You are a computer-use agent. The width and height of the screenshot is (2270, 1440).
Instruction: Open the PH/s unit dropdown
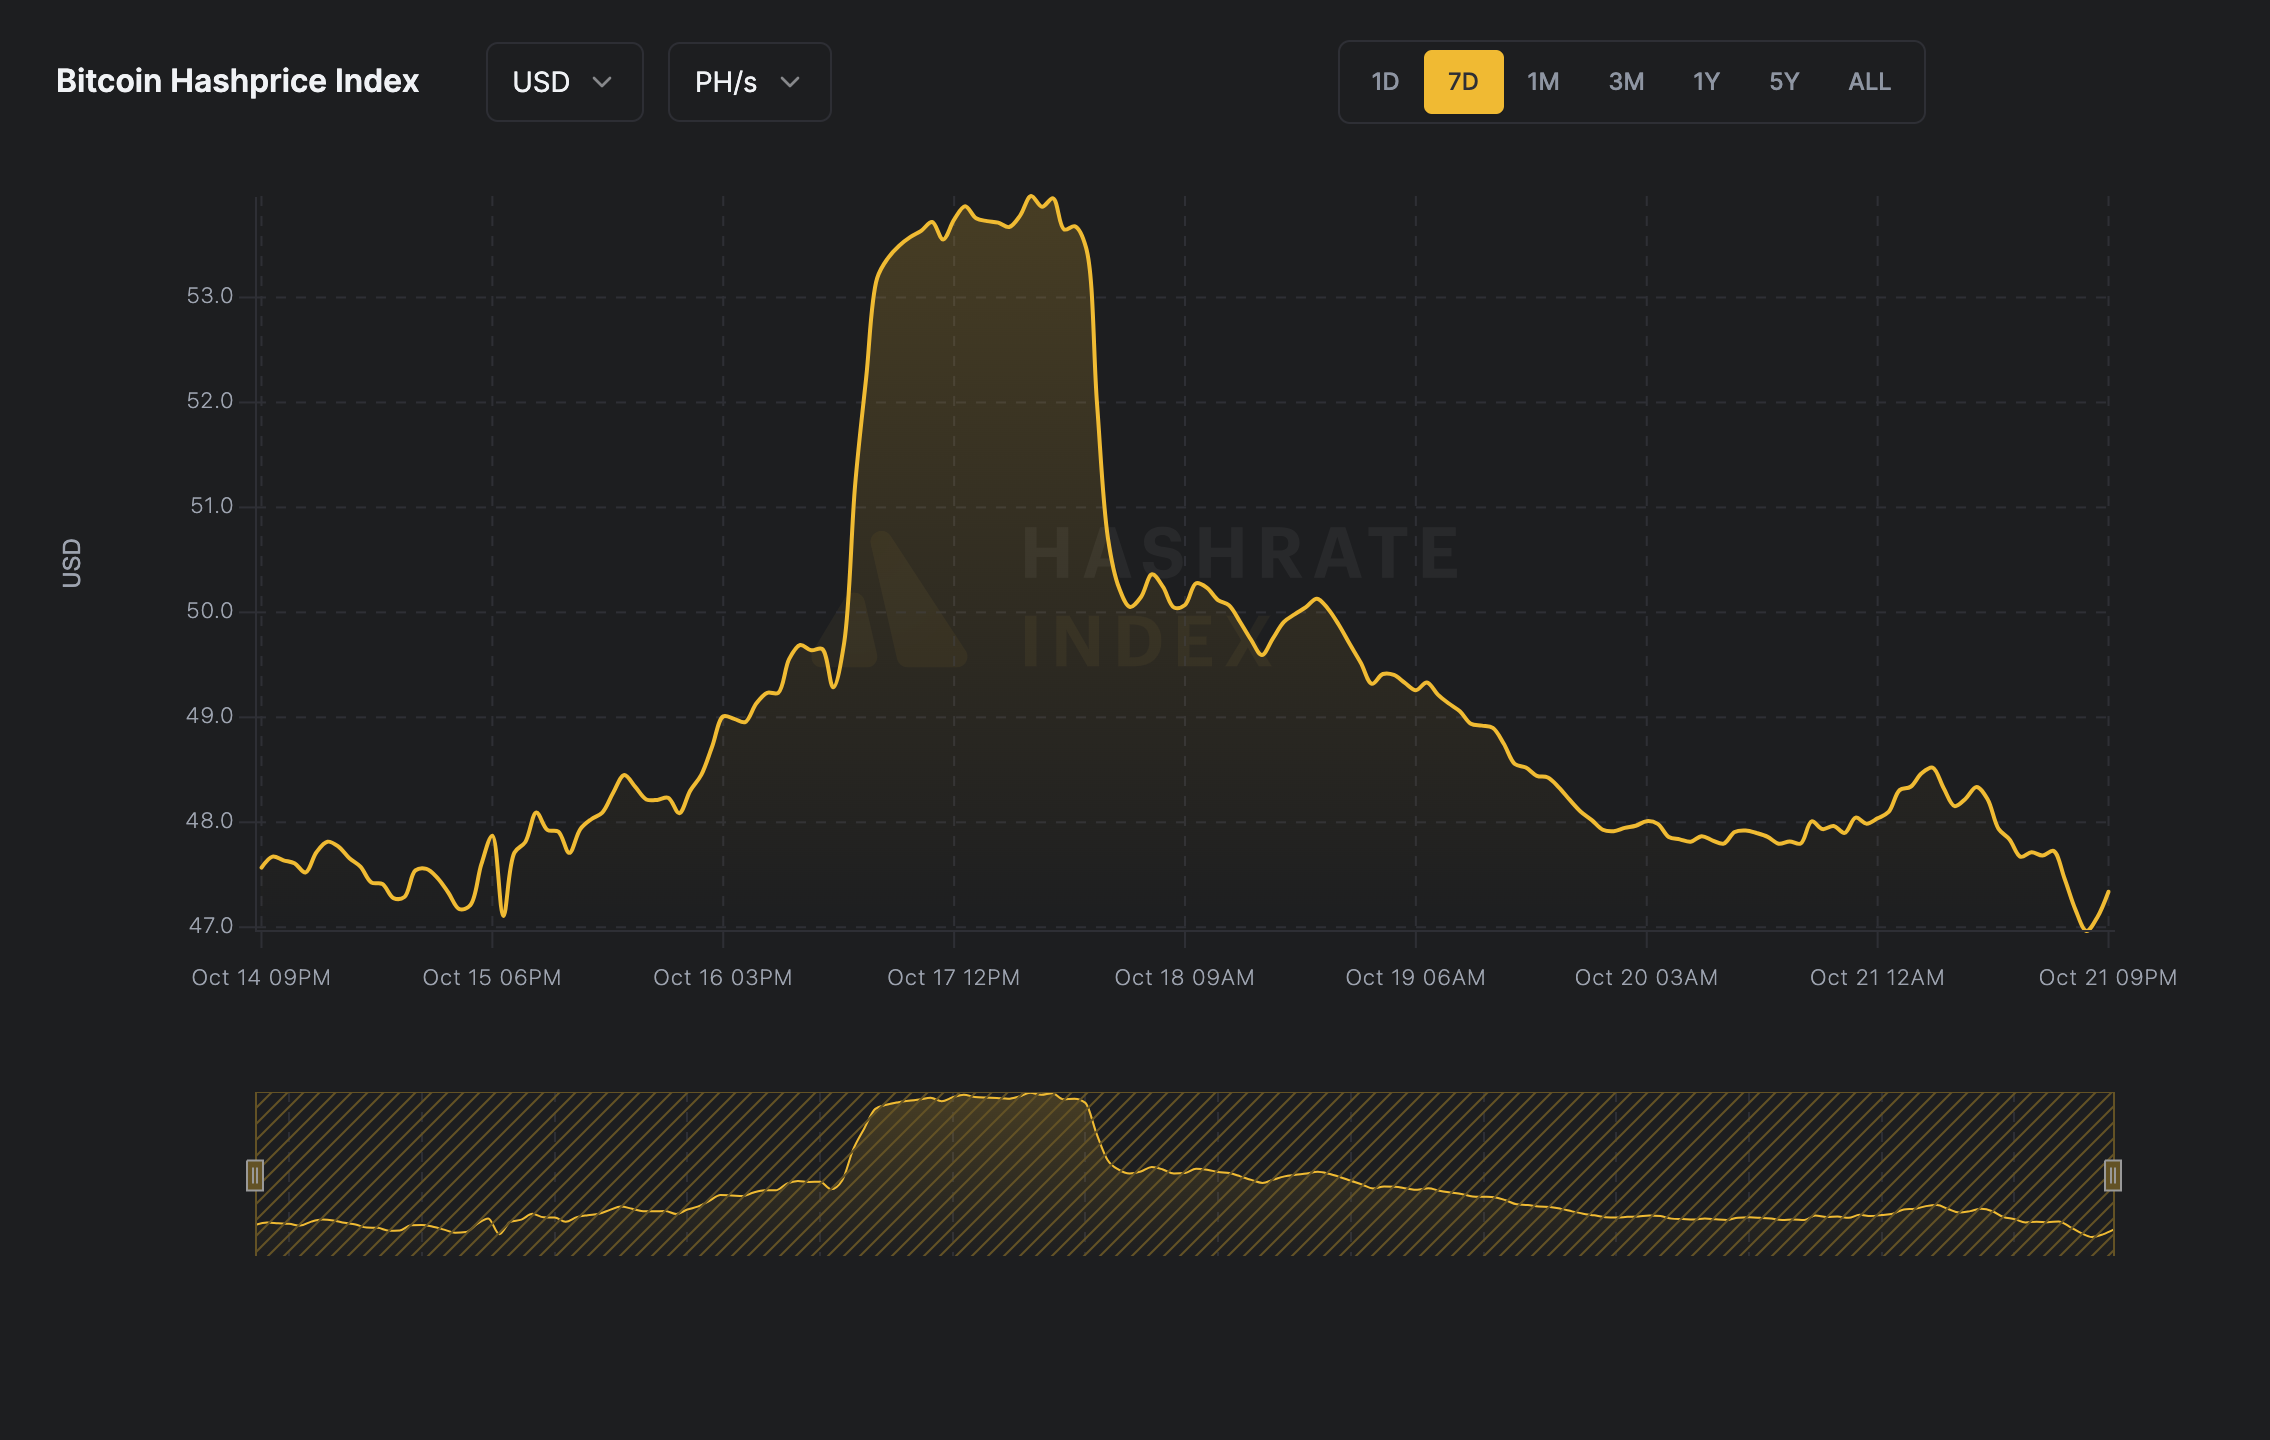click(748, 82)
